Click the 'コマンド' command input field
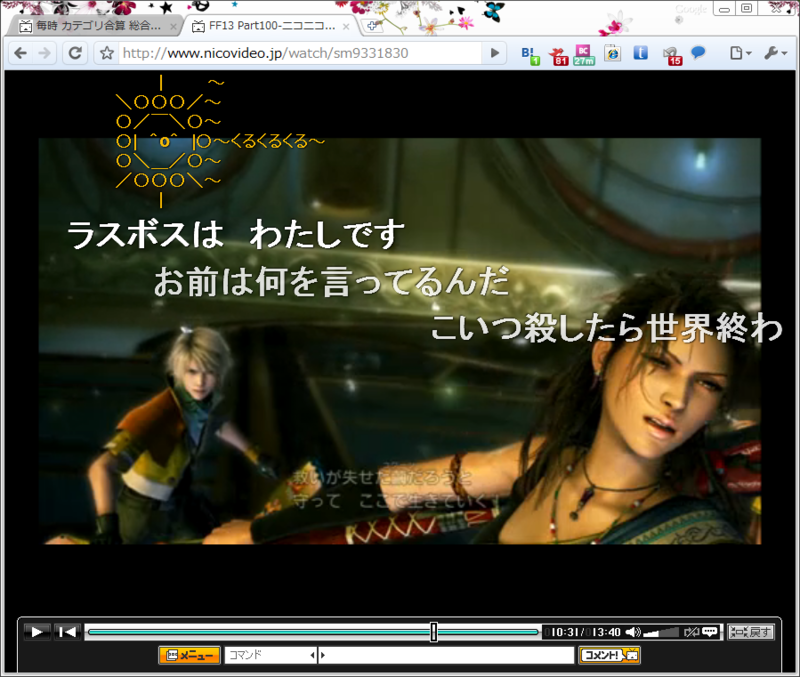Viewport: 800px width, 677px height. 267,655
